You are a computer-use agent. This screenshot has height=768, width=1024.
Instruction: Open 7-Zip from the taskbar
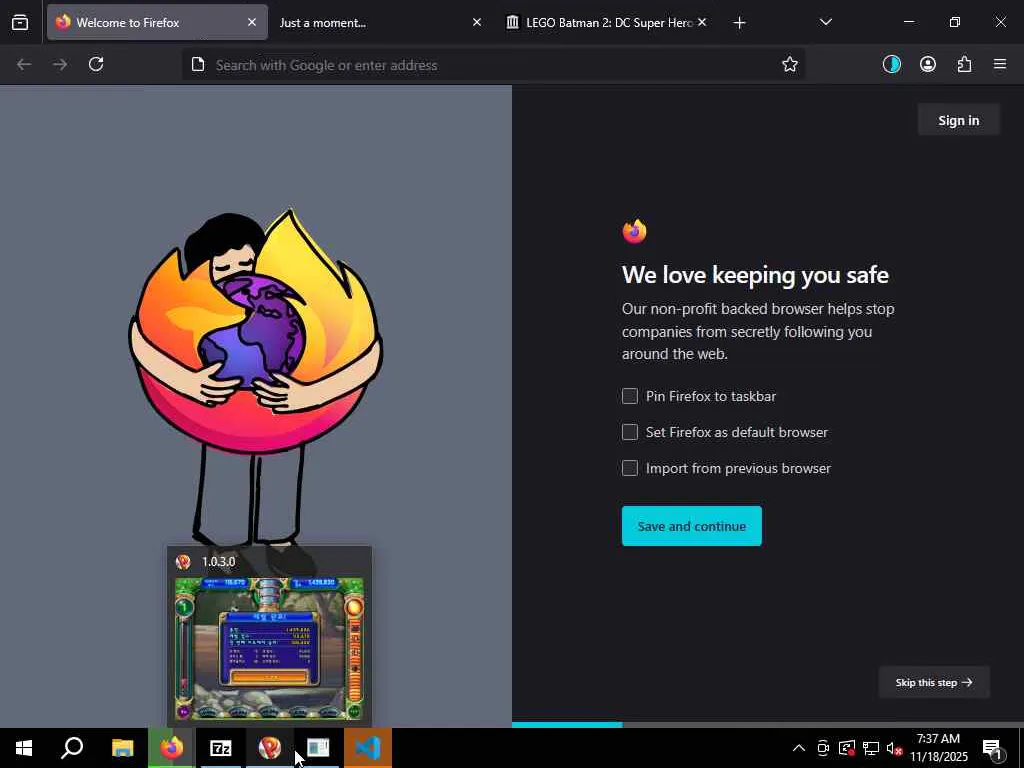tap(220, 748)
